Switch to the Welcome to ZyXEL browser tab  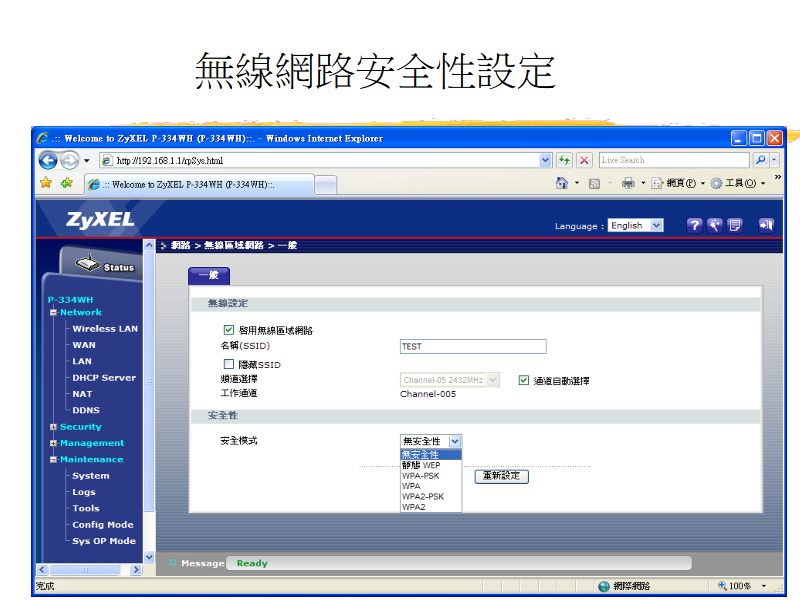(199, 185)
